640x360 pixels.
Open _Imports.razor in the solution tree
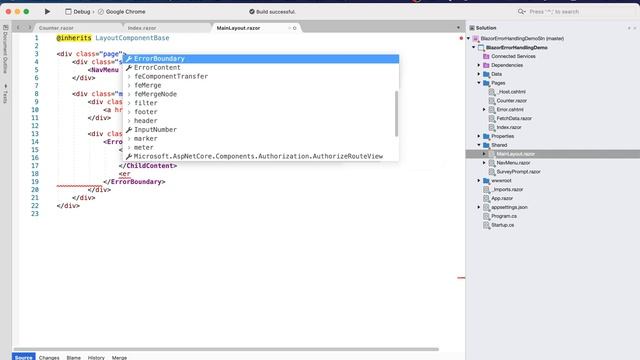pos(507,189)
